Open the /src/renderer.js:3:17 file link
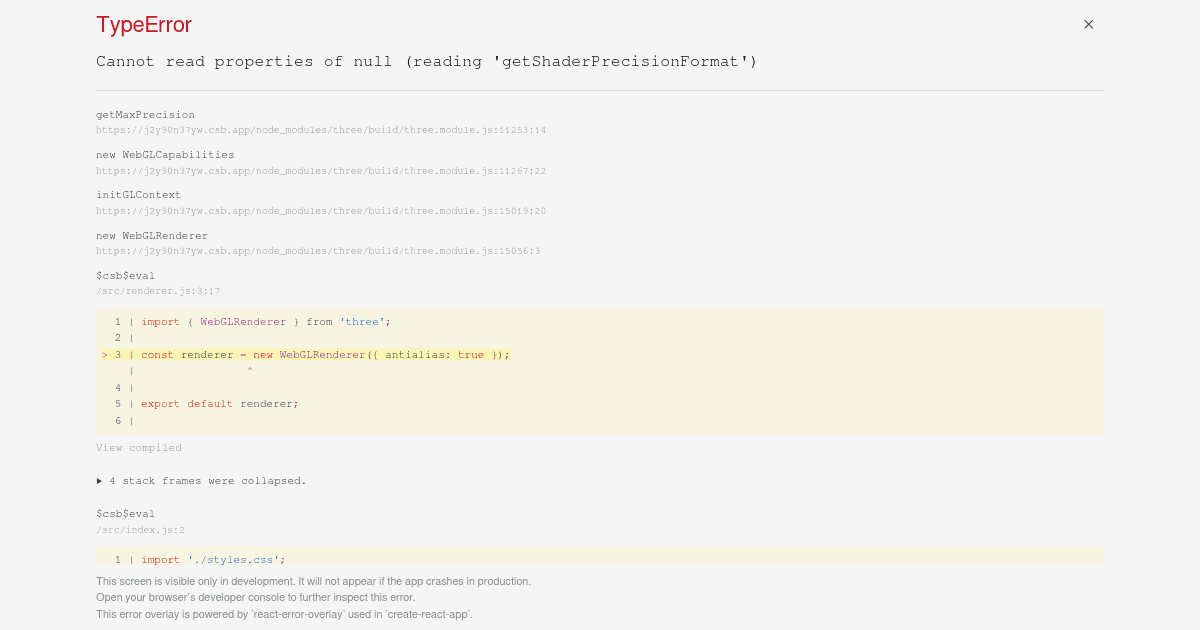1200x630 pixels. click(x=158, y=291)
